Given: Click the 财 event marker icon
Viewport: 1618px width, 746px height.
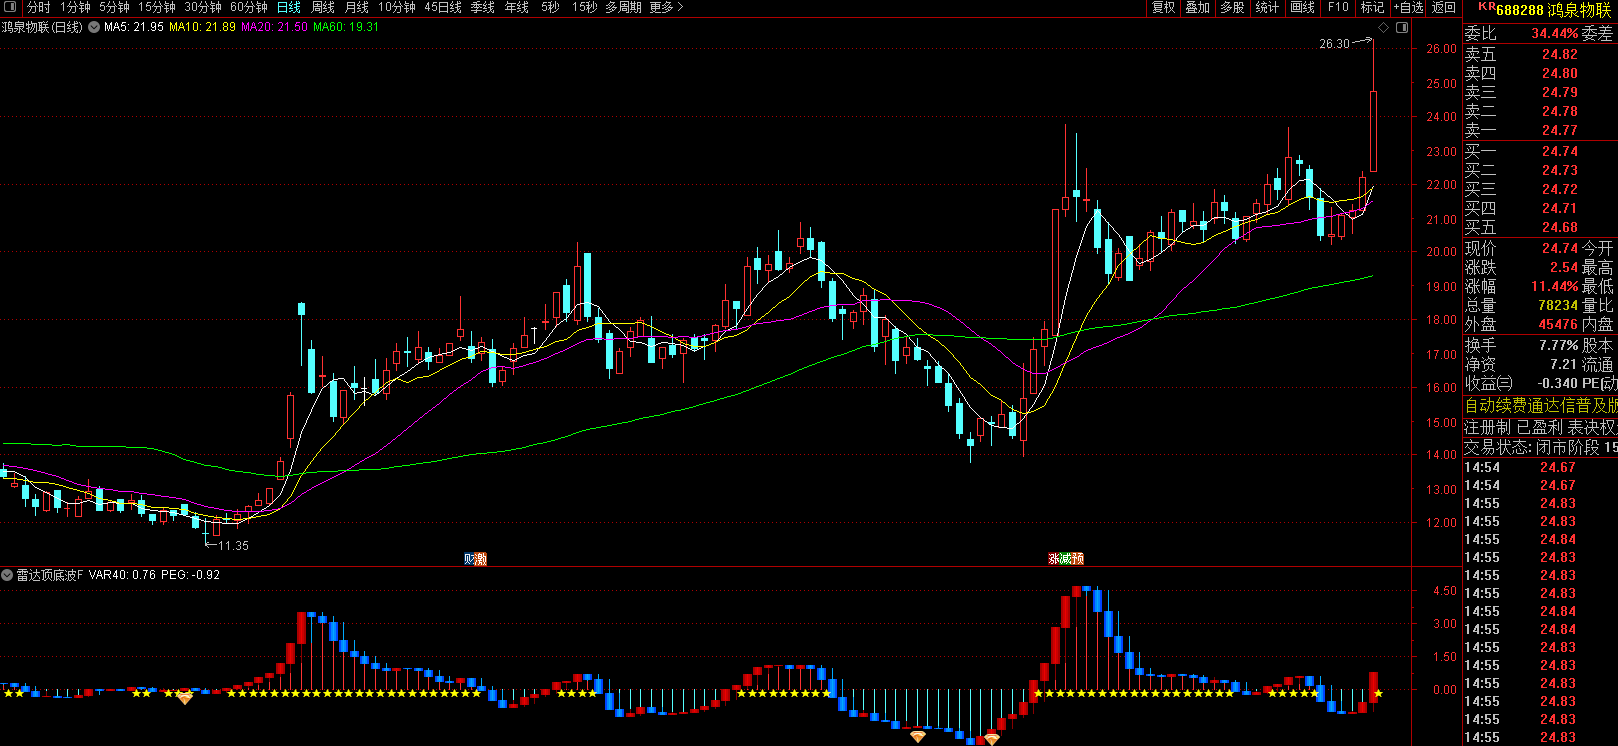Looking at the screenshot, I should [x=469, y=559].
